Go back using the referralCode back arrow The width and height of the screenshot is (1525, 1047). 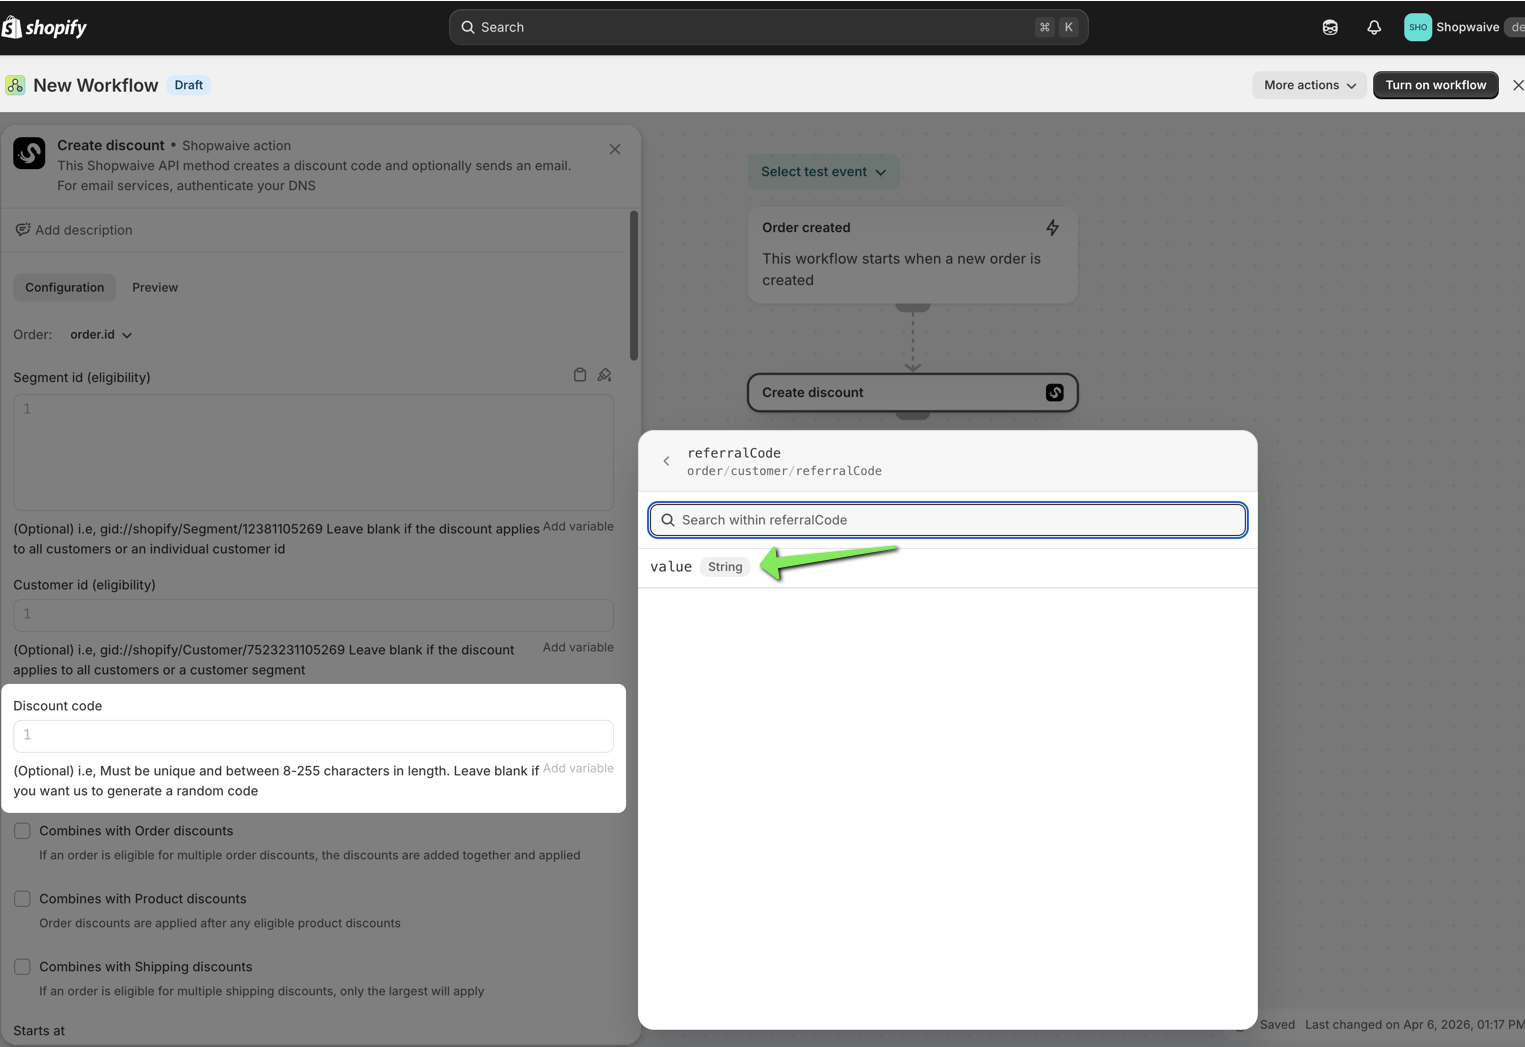666,461
